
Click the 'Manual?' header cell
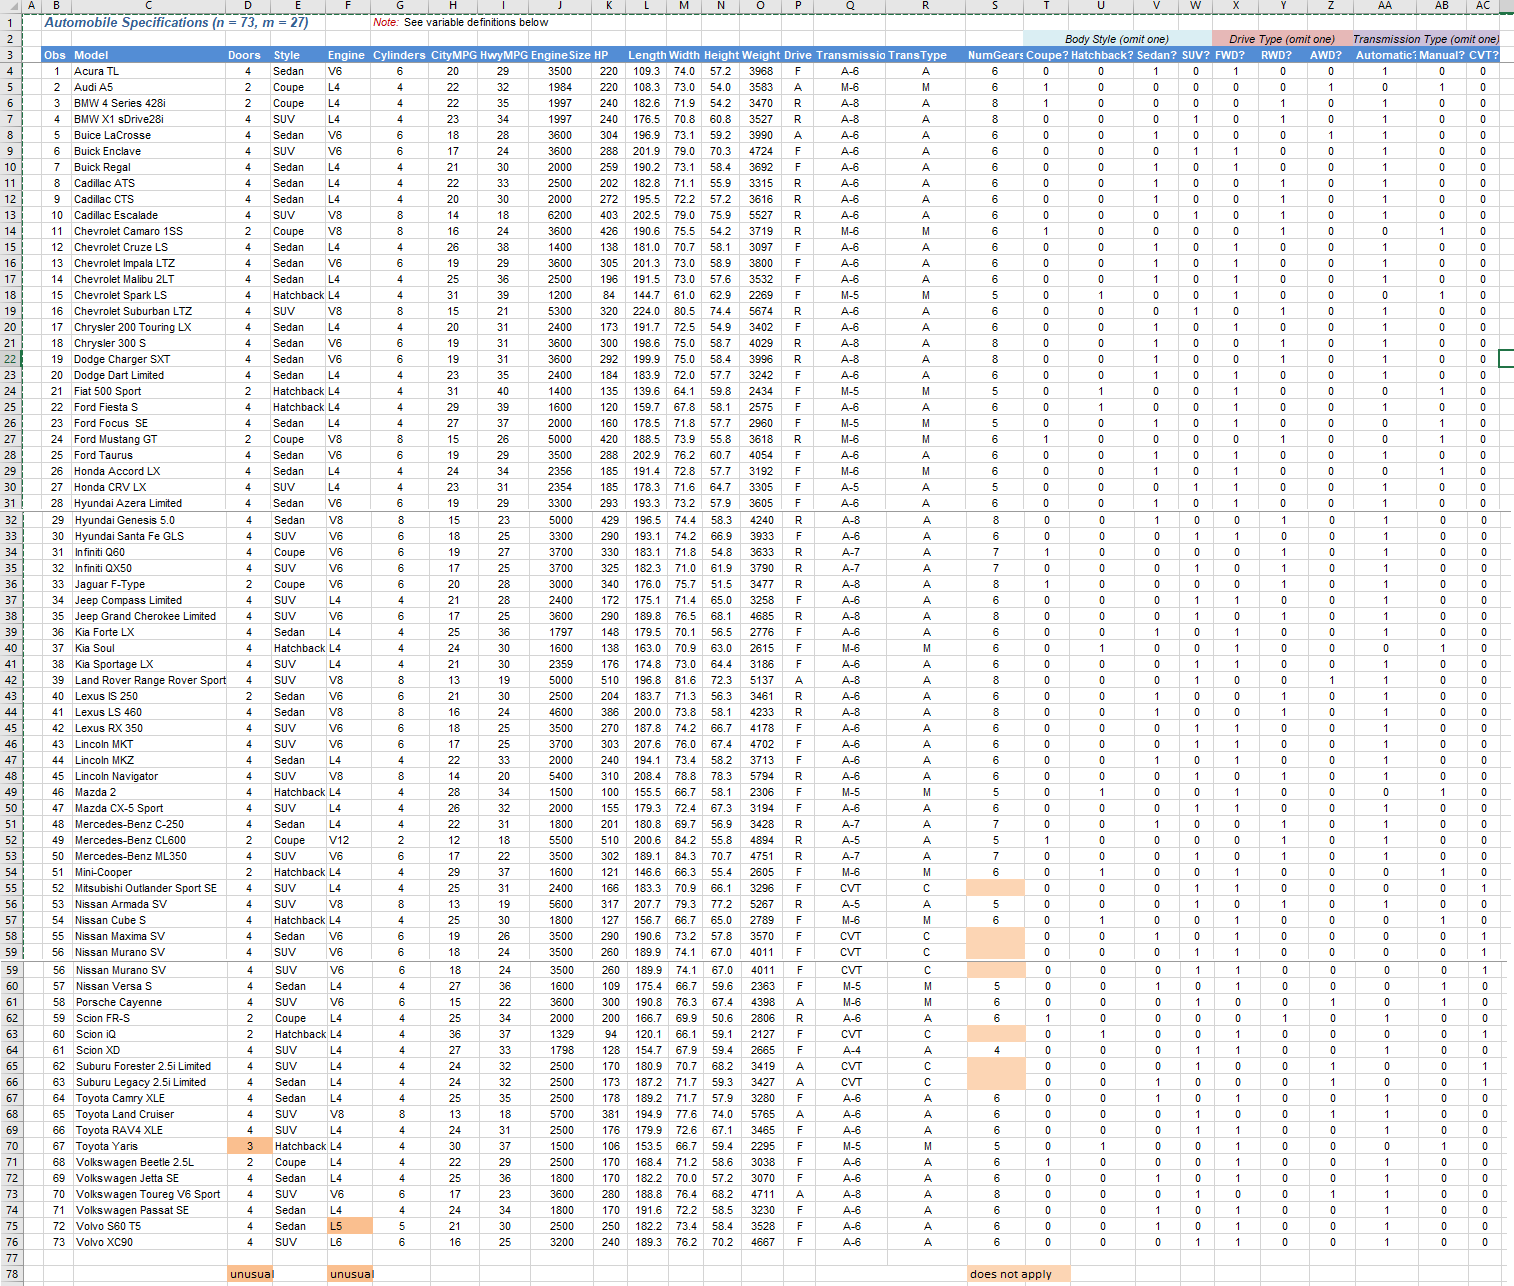click(x=1441, y=55)
